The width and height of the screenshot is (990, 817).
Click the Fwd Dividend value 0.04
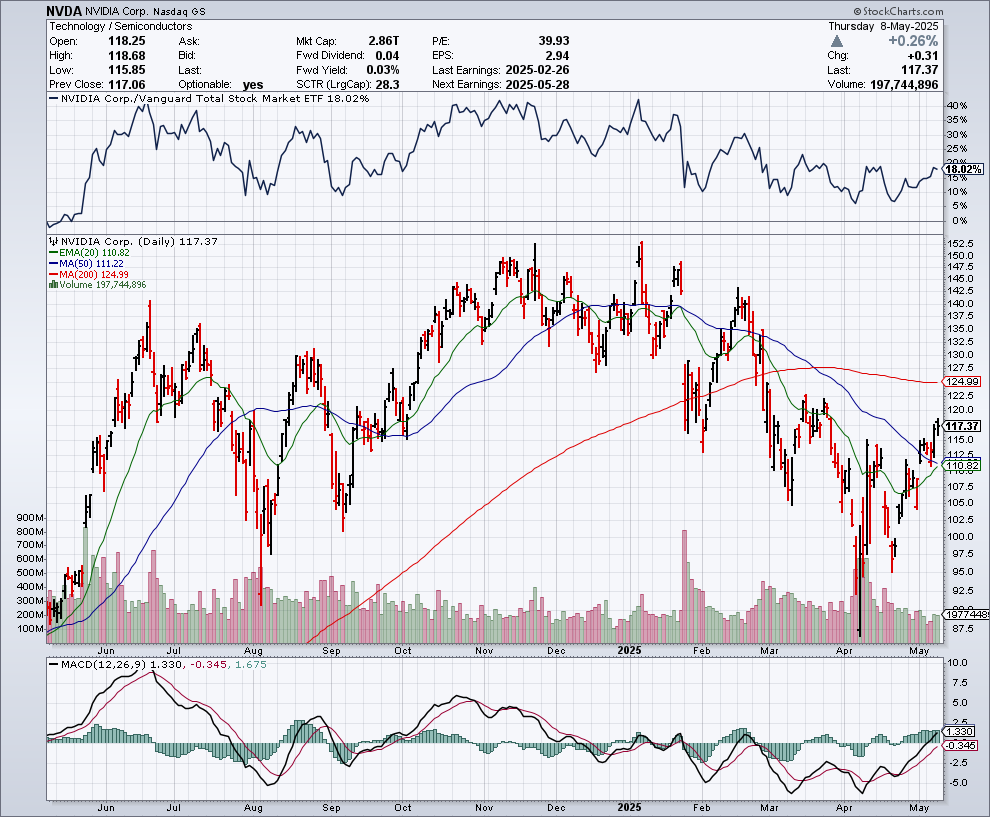(x=387, y=56)
